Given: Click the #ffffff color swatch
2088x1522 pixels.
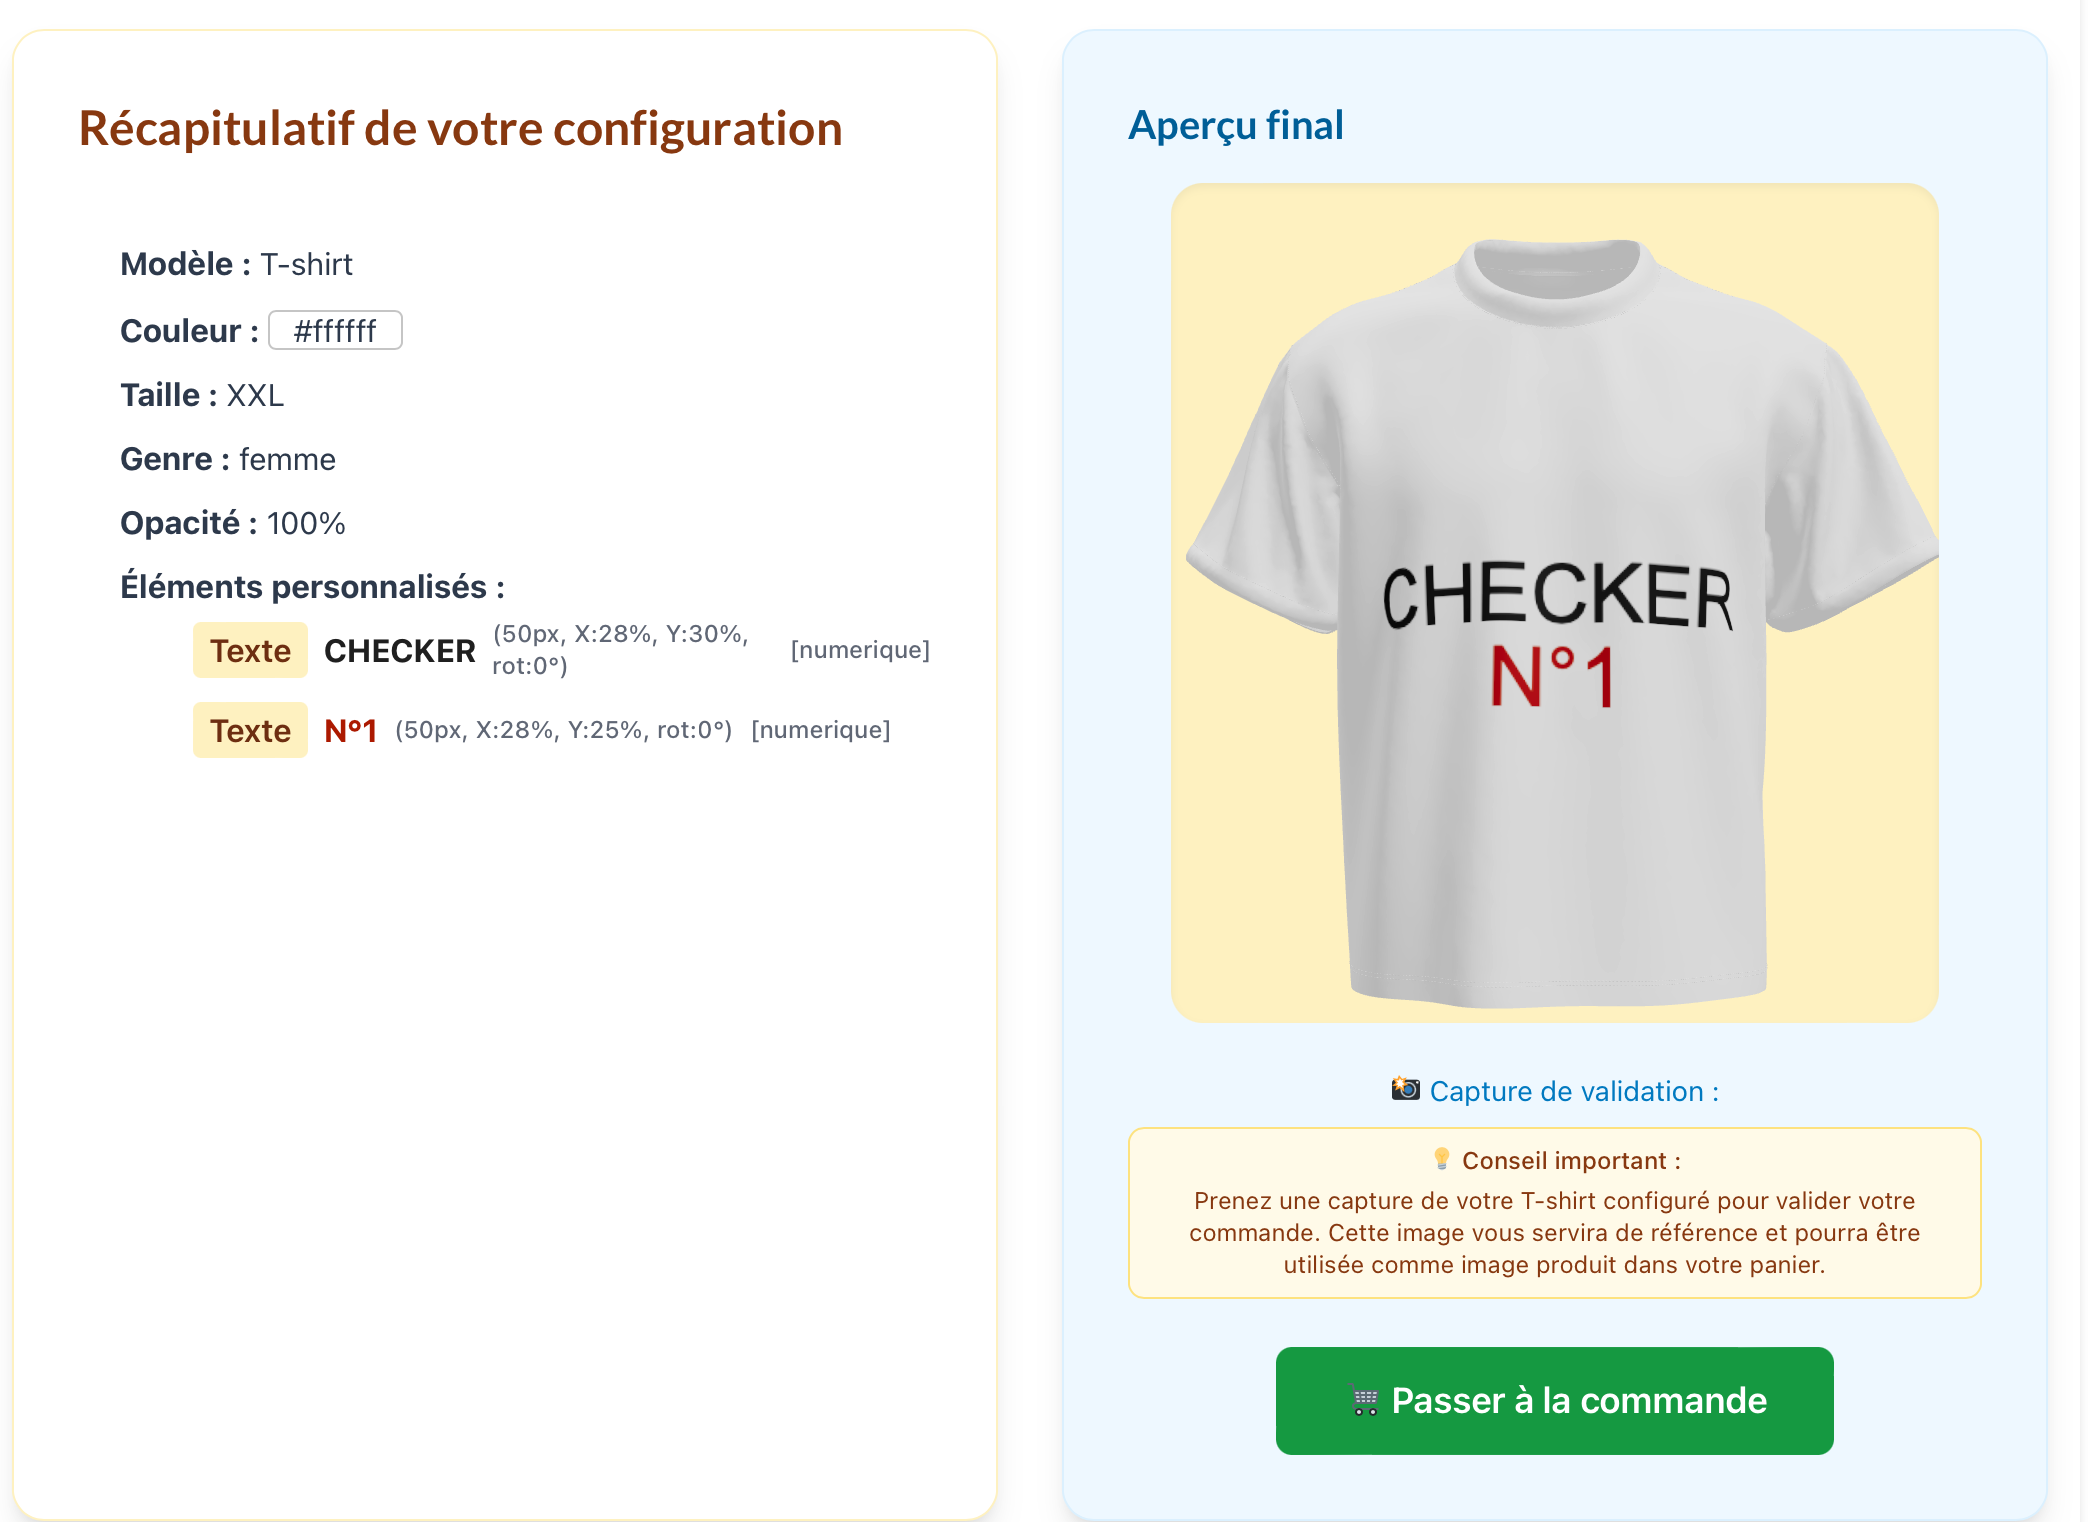Looking at the screenshot, I should click(335, 331).
